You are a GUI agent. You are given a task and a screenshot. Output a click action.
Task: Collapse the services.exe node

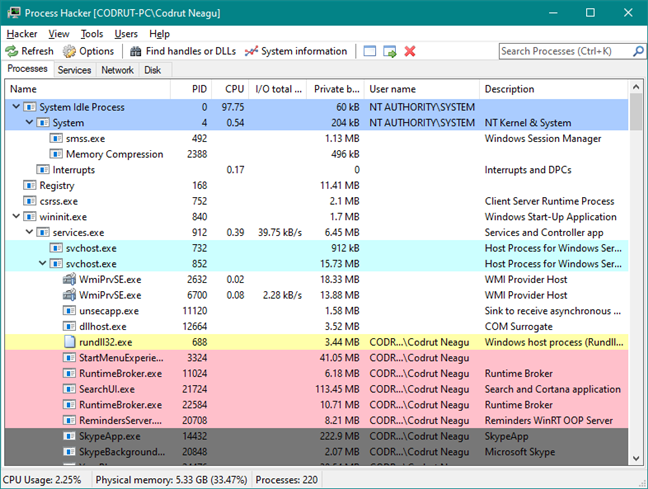[29, 232]
